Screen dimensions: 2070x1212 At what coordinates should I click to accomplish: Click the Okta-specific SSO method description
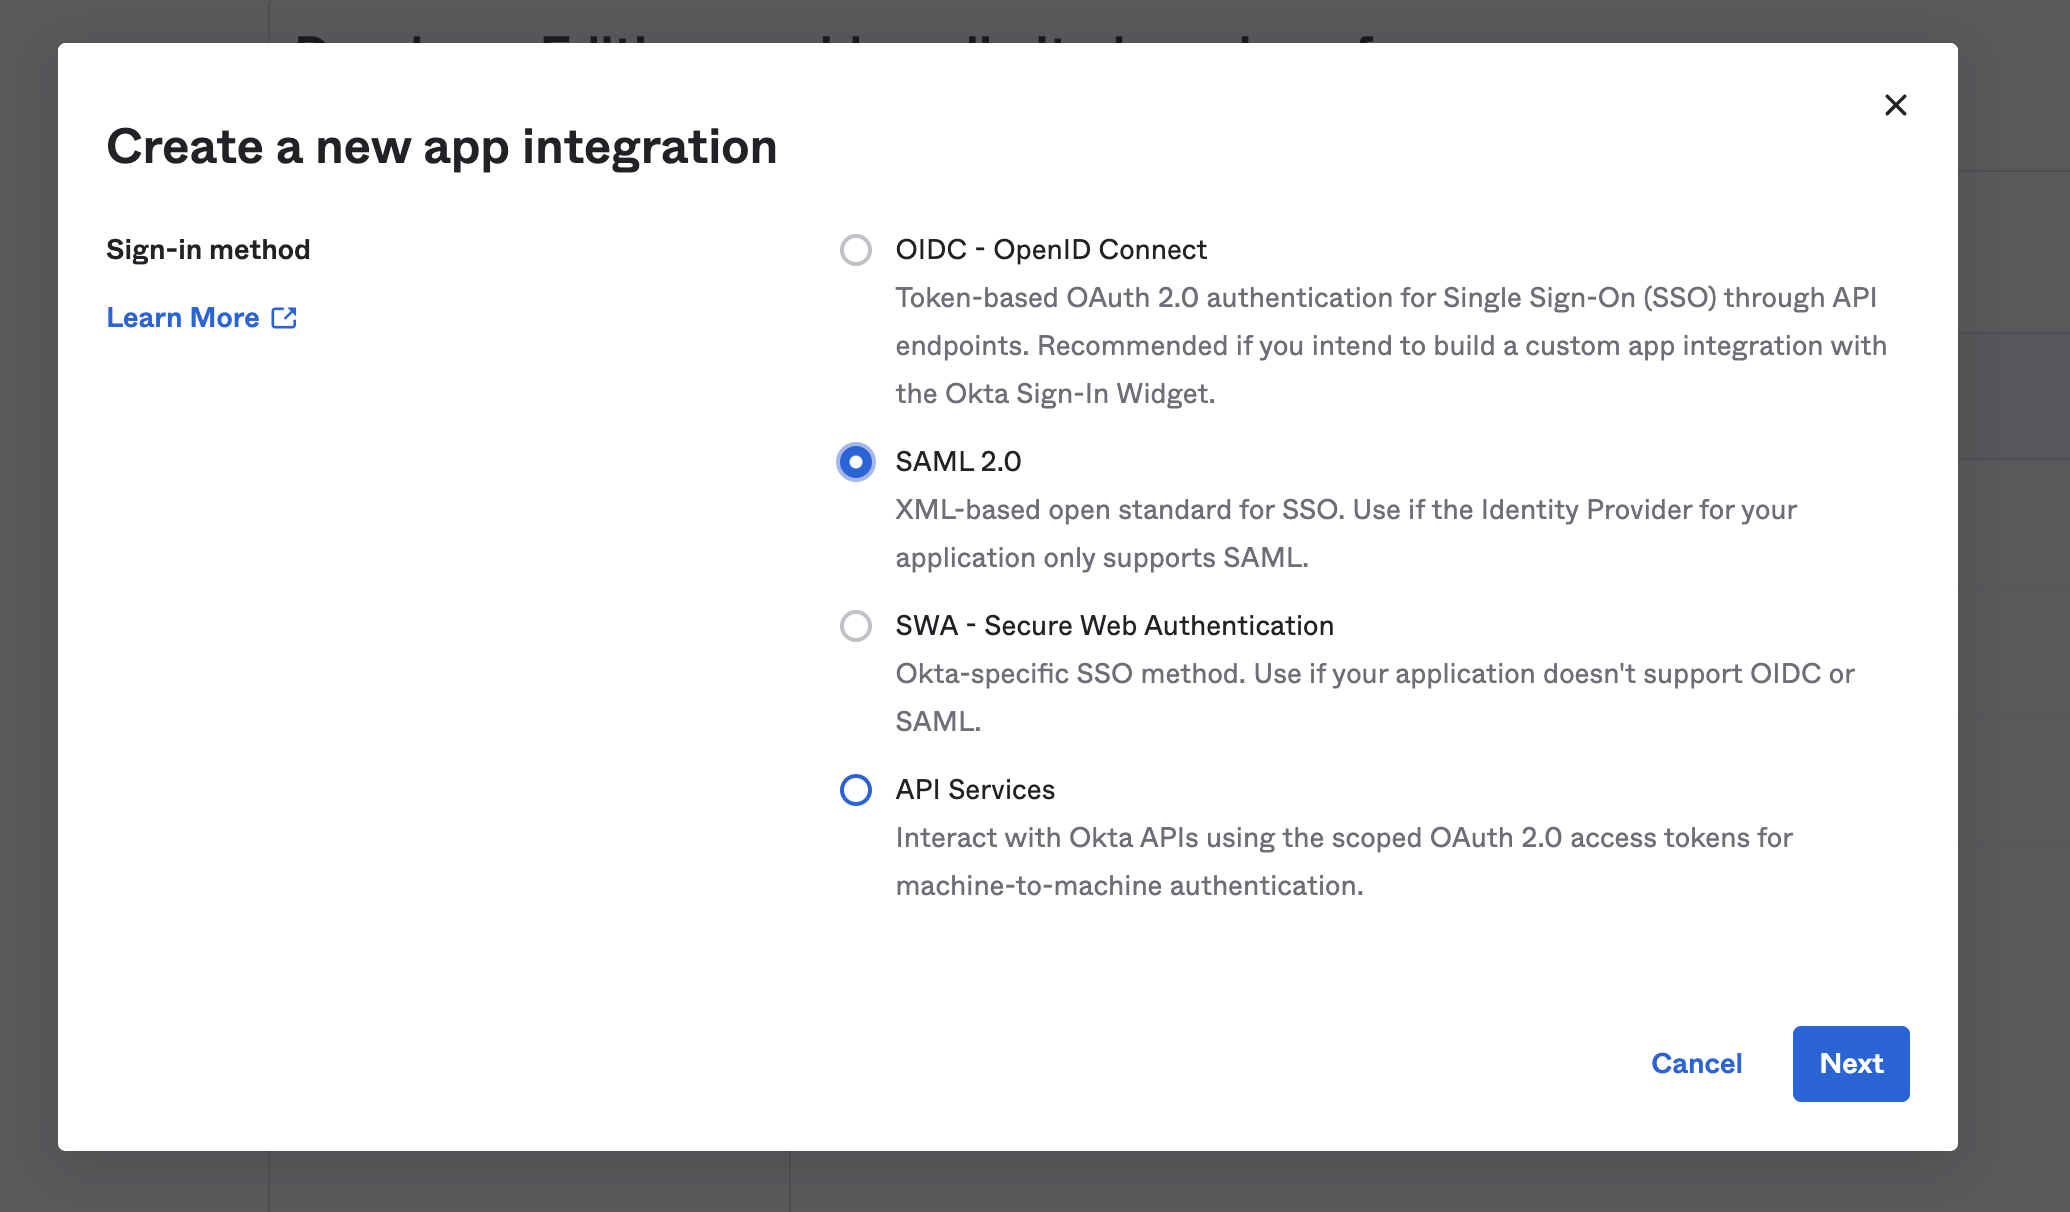tap(1375, 675)
